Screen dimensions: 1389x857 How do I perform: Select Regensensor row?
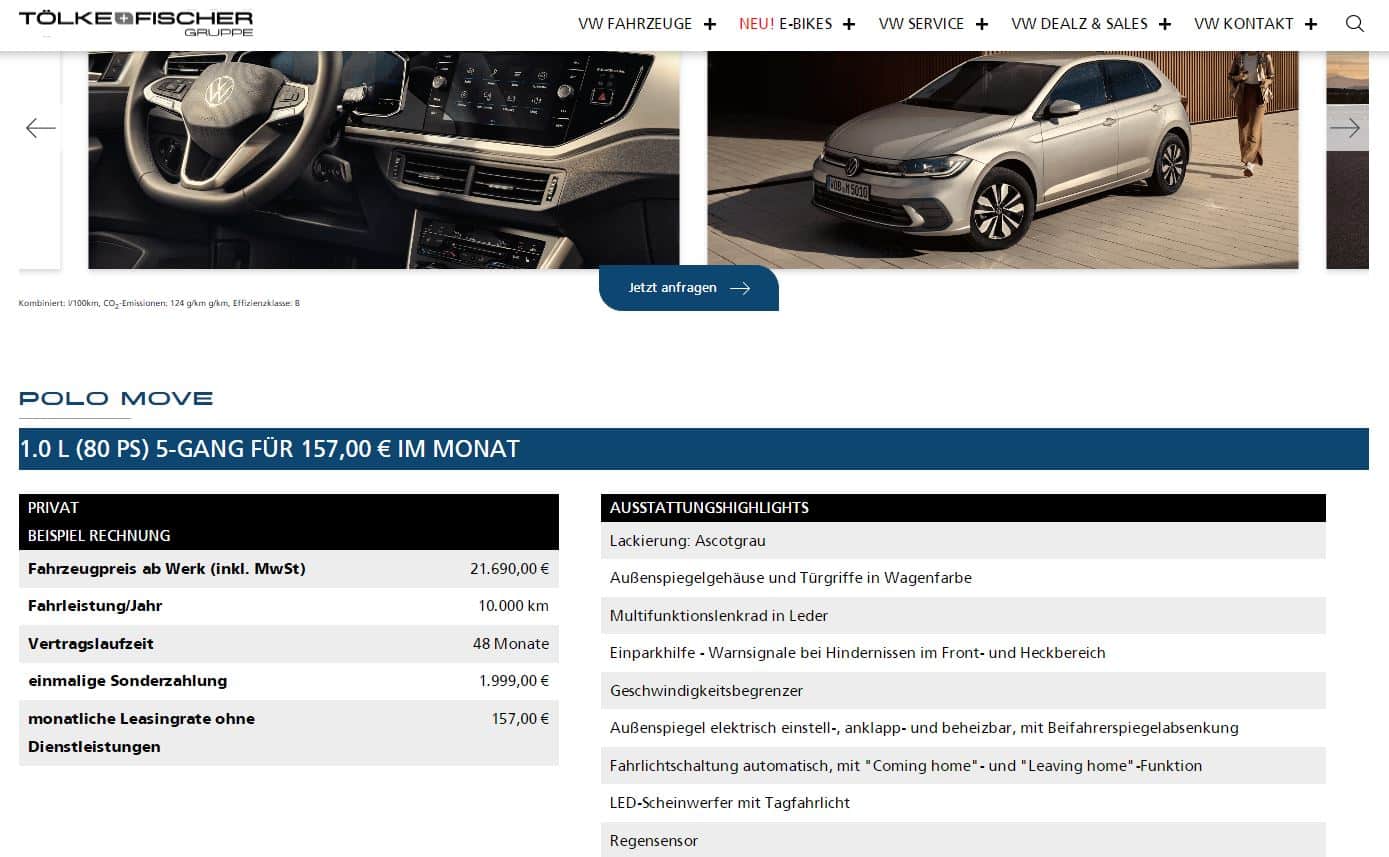[963, 840]
